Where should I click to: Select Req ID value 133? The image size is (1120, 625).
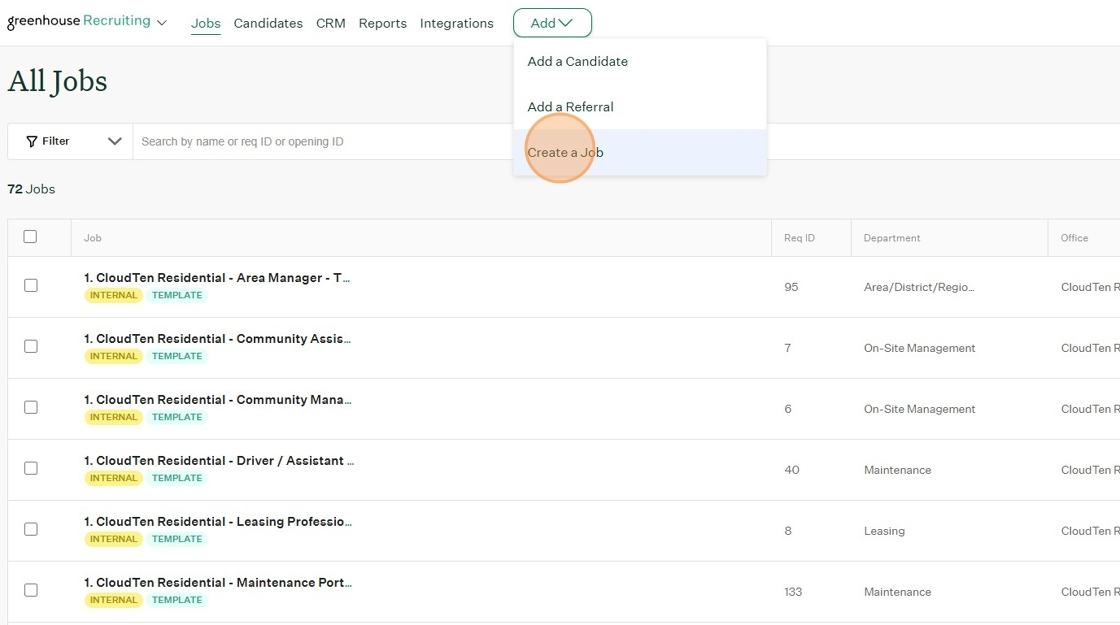[793, 592]
